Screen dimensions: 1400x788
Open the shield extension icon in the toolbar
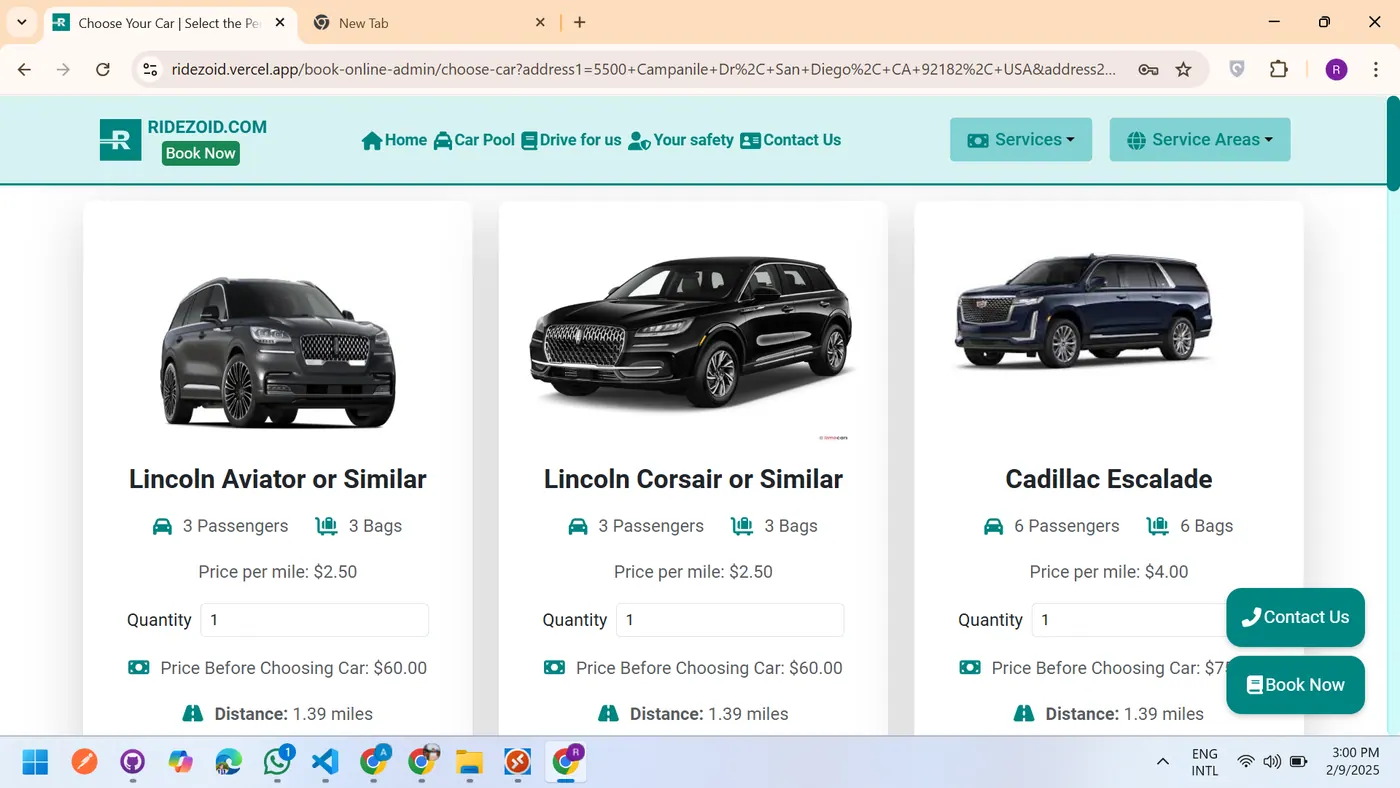(x=1237, y=69)
